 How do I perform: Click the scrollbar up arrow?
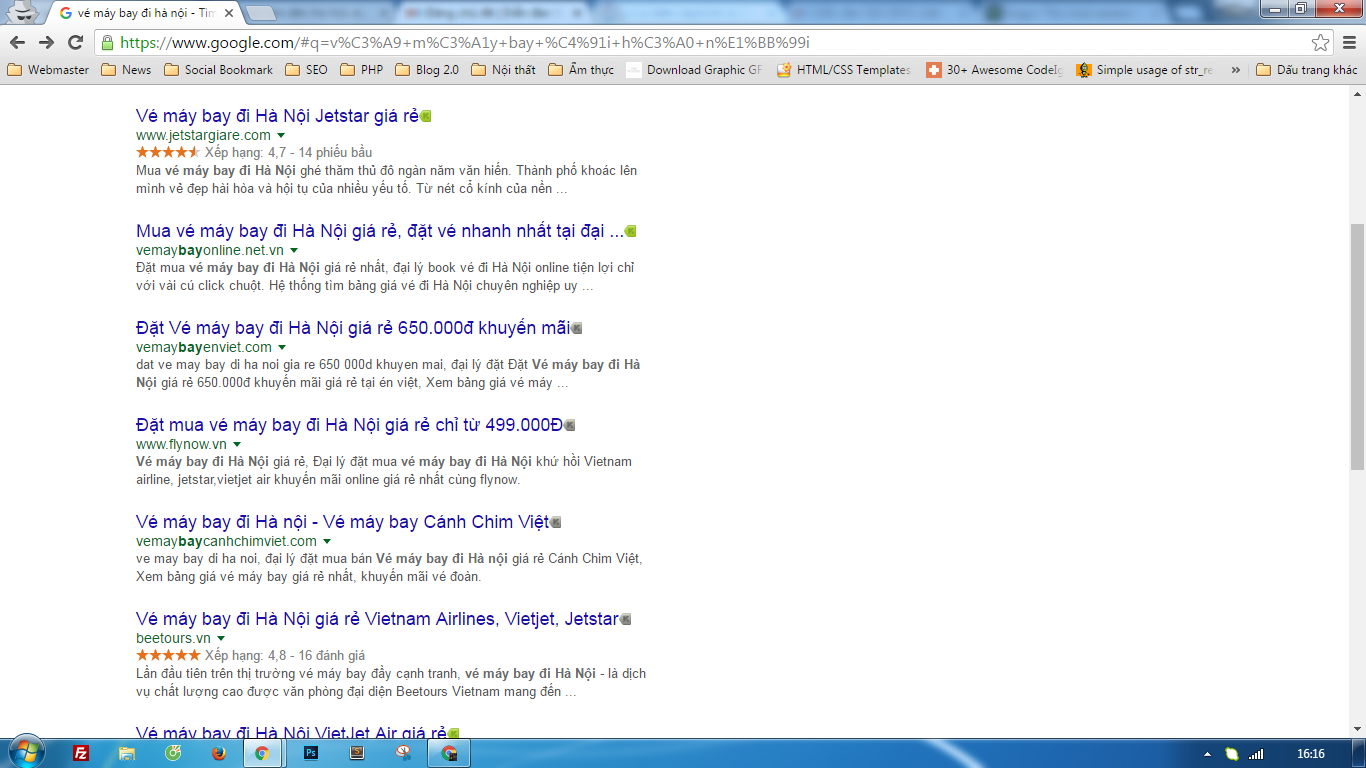[x=1357, y=94]
